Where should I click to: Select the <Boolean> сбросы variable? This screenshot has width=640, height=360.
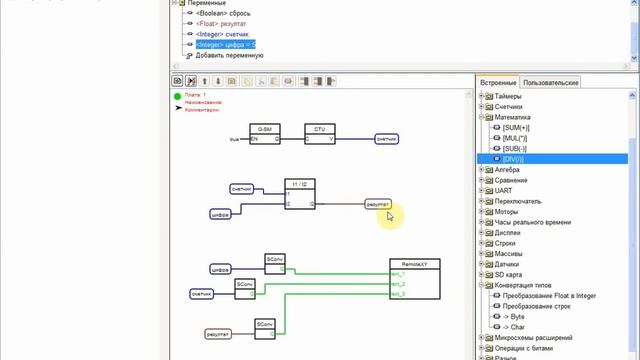223,13
